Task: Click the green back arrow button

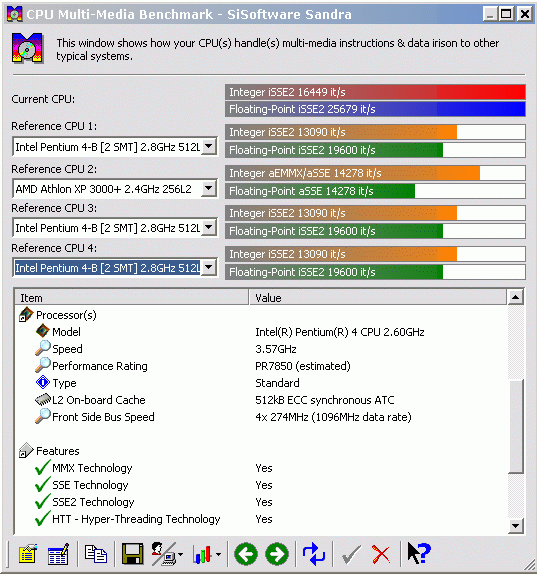Action: tap(246, 554)
